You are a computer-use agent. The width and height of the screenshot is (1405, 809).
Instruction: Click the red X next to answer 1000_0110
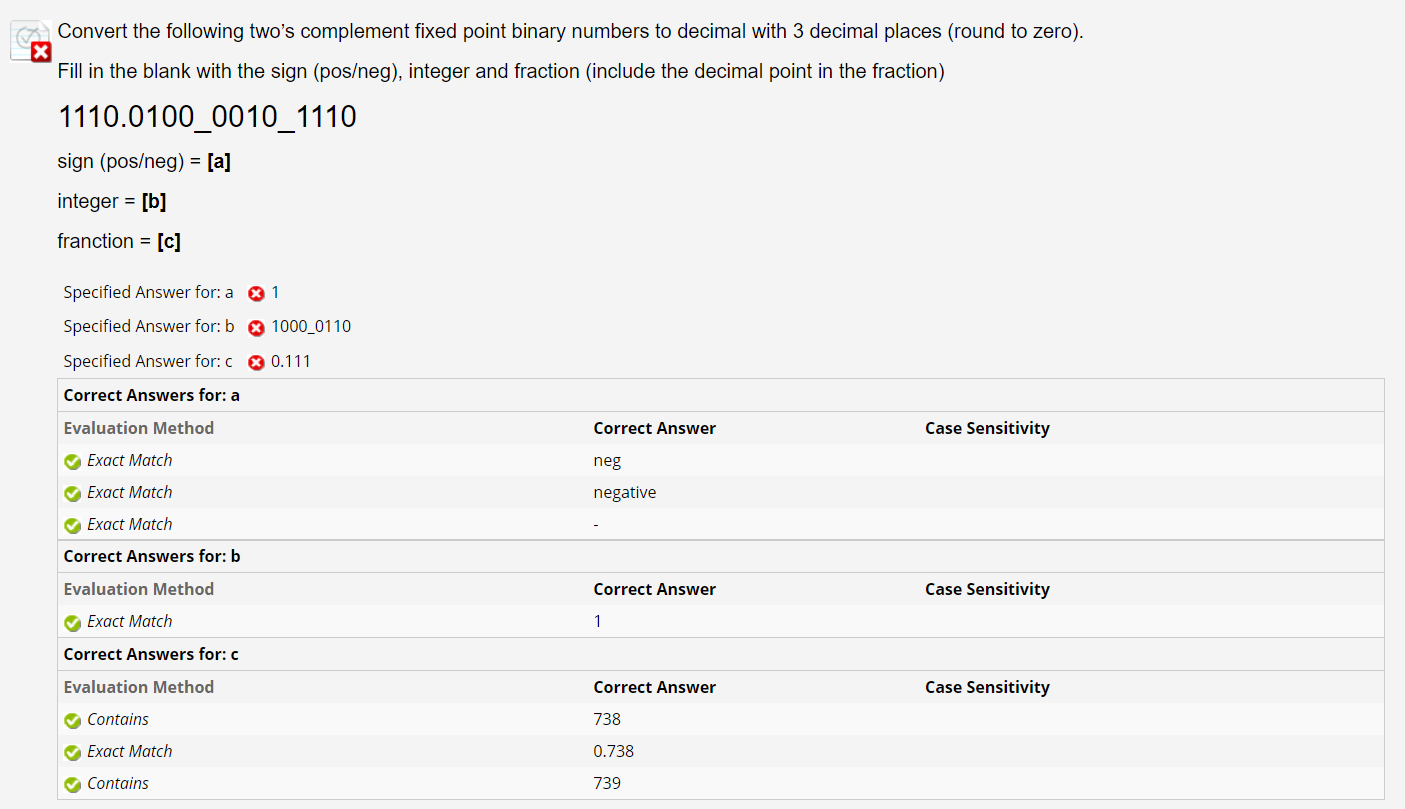click(256, 327)
